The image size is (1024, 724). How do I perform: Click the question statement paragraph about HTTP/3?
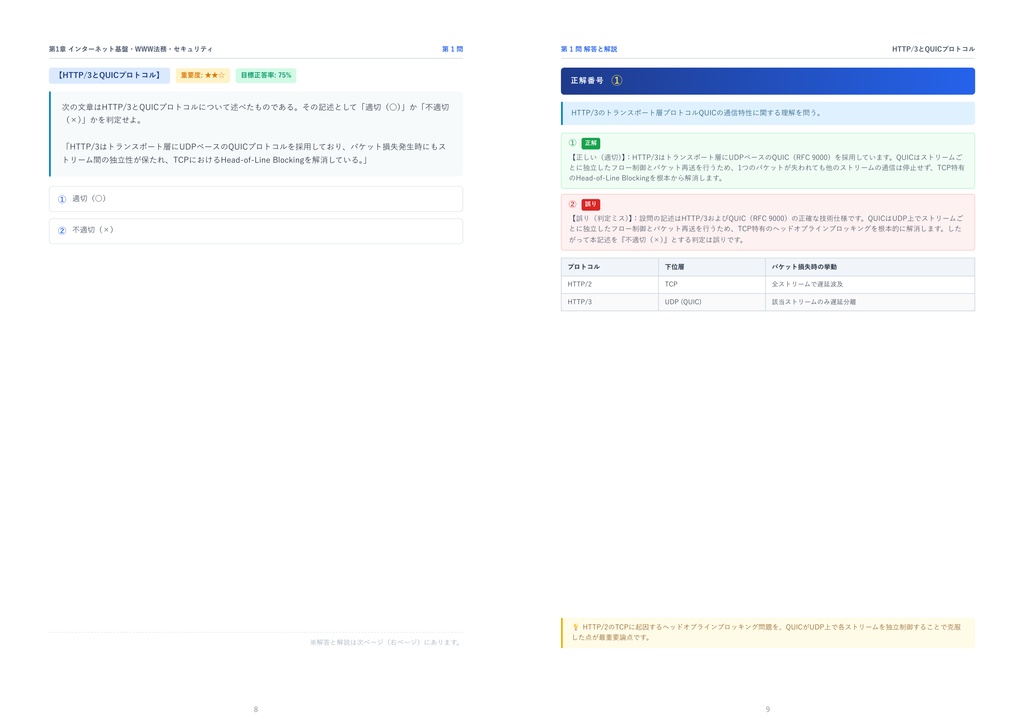(255, 153)
